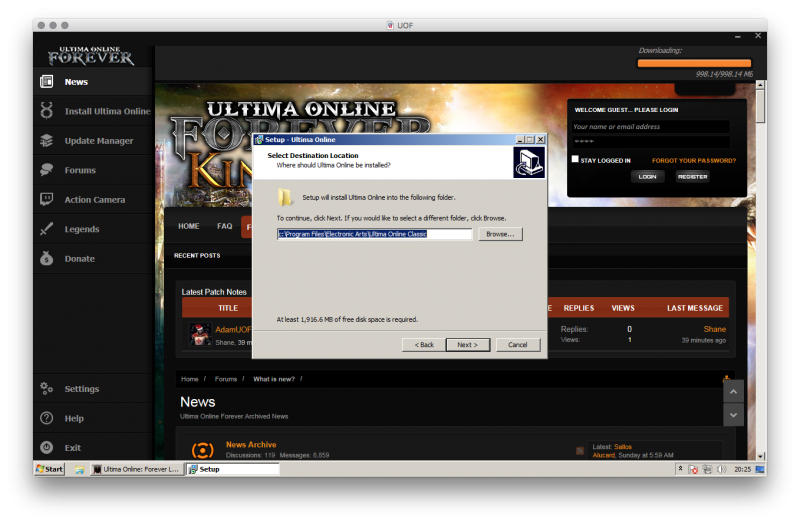Sort by the VIEWS column header
Viewport: 800px width, 524px height.
[x=623, y=308]
